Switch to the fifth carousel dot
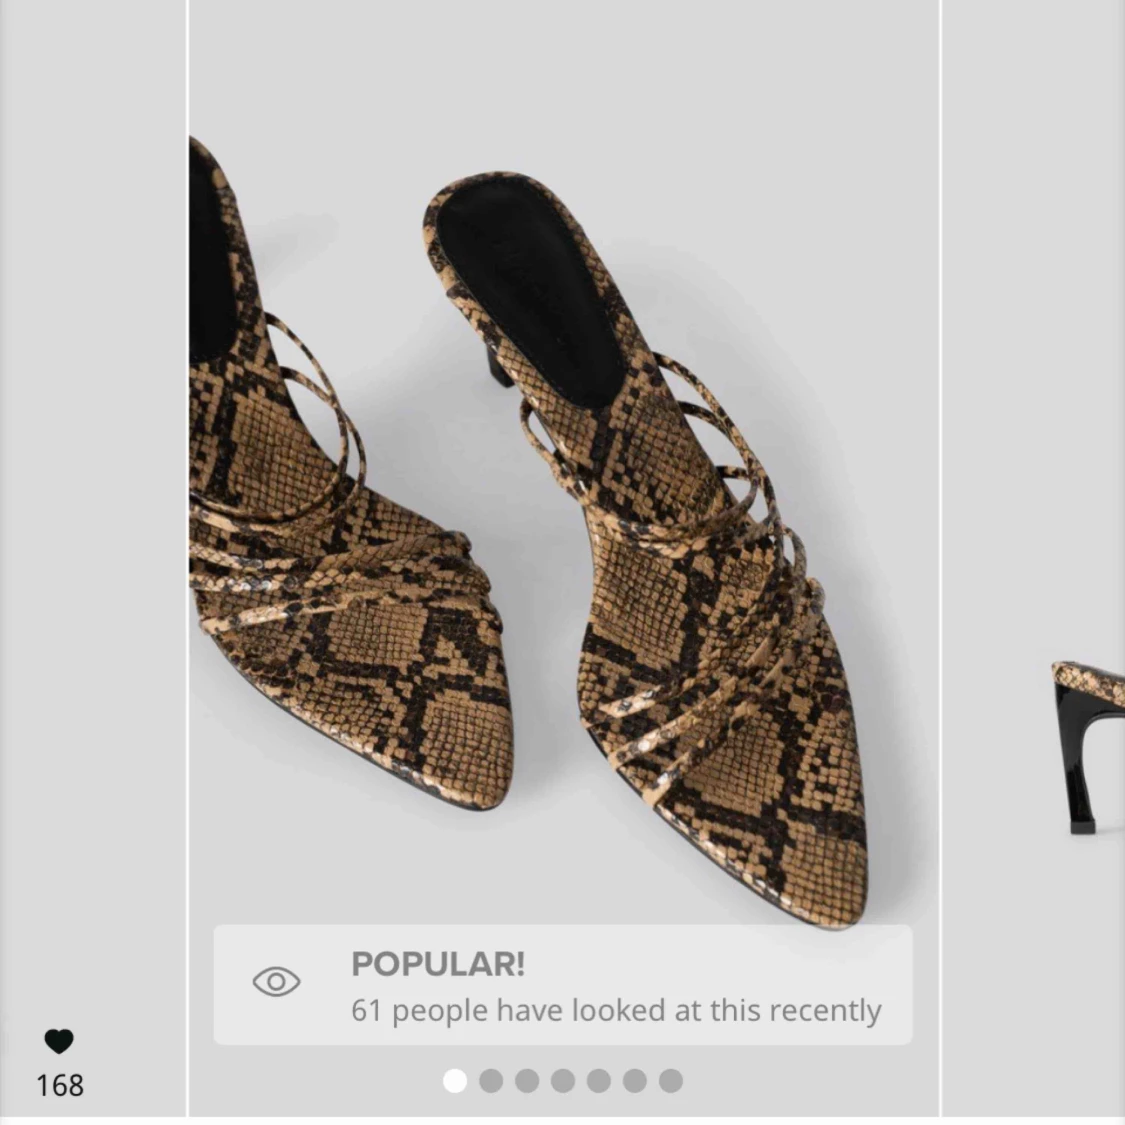Screen dimensions: 1125x1125 (x=598, y=1081)
